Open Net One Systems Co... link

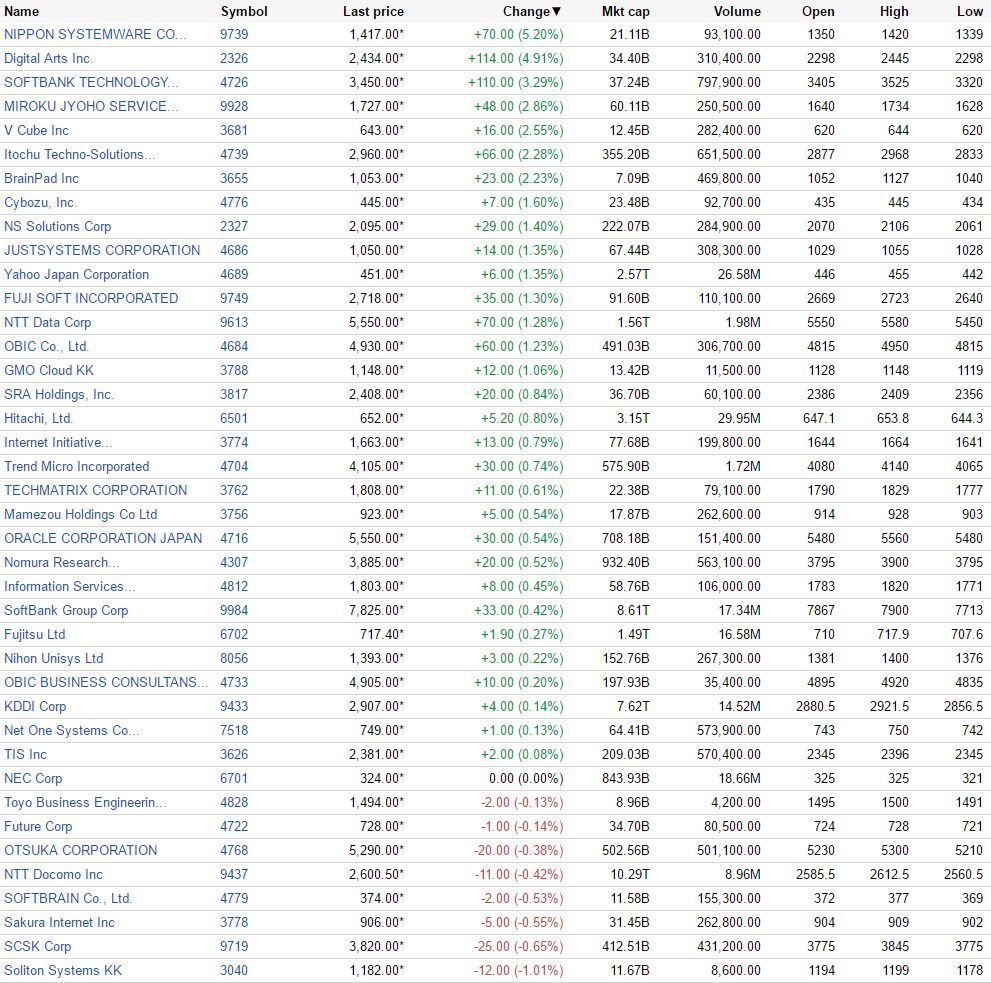point(71,731)
